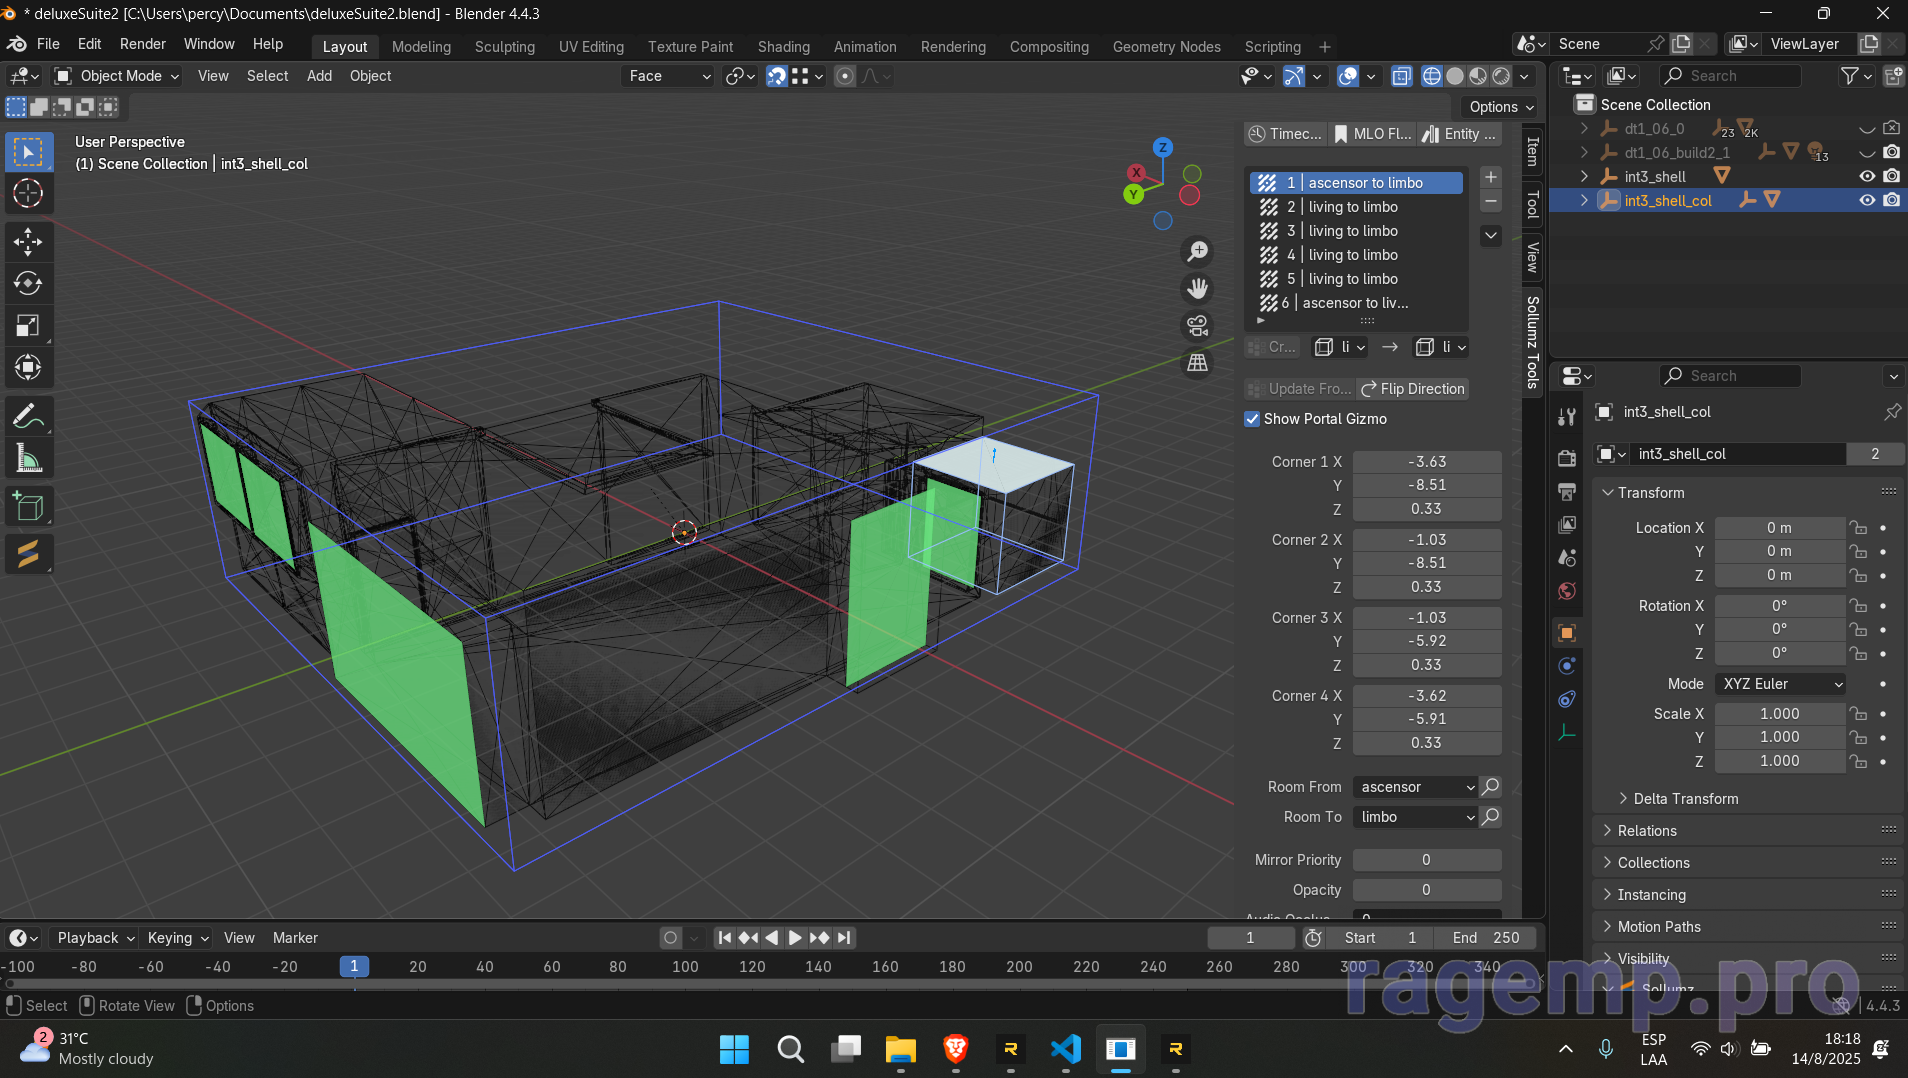This screenshot has width=1908, height=1078.
Task: Switch to the Shading workspace tab
Action: [783, 47]
